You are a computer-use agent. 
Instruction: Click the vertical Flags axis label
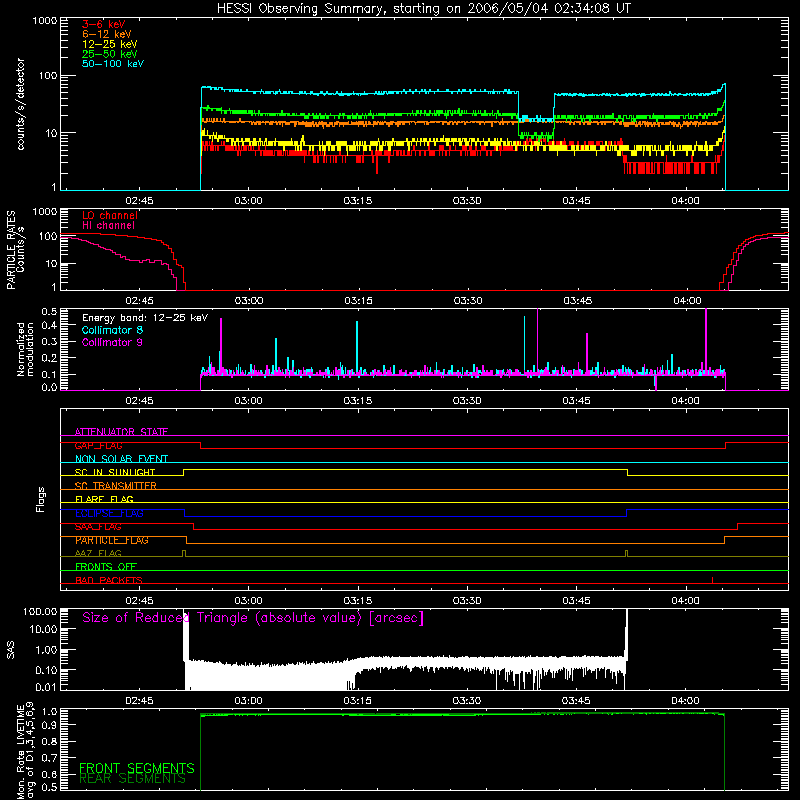[x=40, y=499]
